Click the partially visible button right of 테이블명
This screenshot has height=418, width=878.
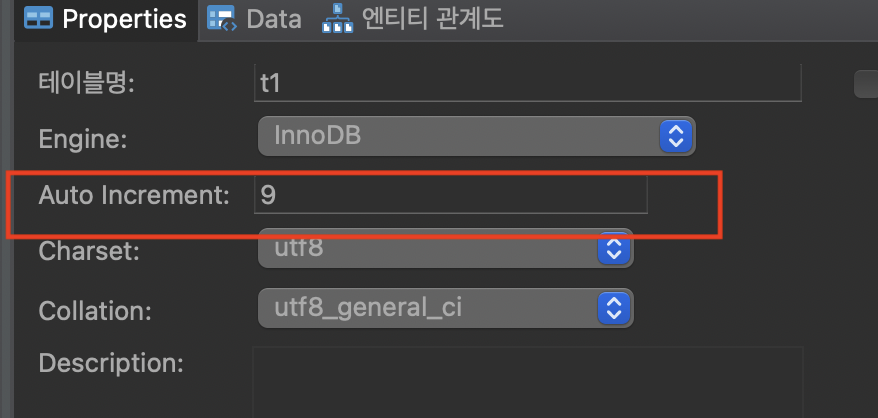(x=866, y=84)
